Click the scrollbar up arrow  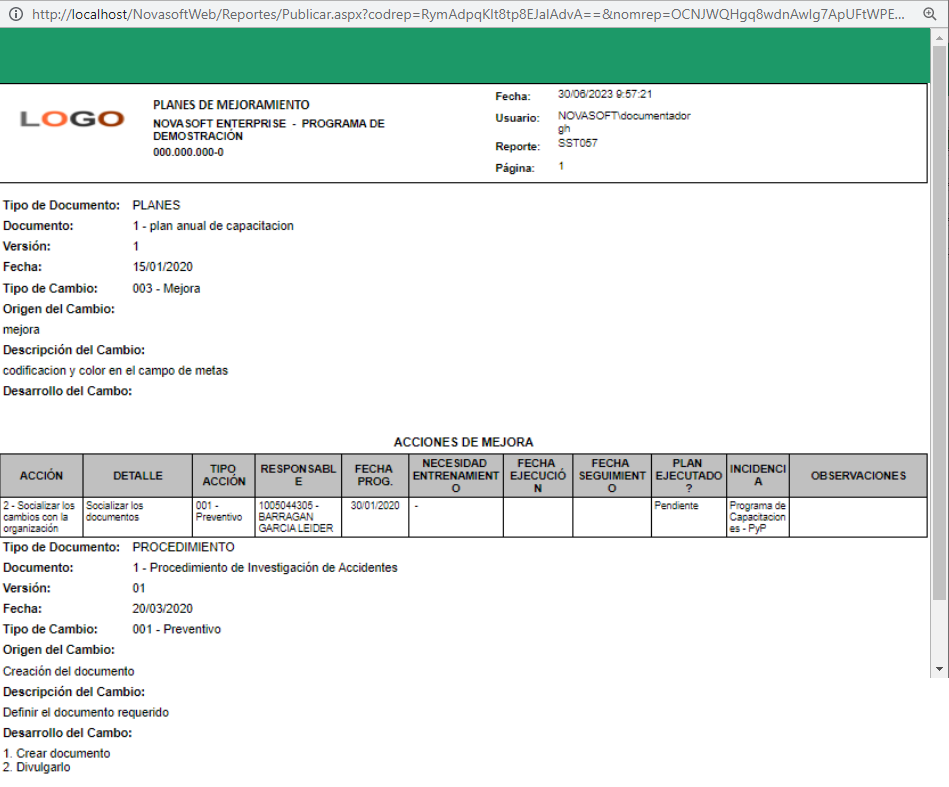point(939,38)
